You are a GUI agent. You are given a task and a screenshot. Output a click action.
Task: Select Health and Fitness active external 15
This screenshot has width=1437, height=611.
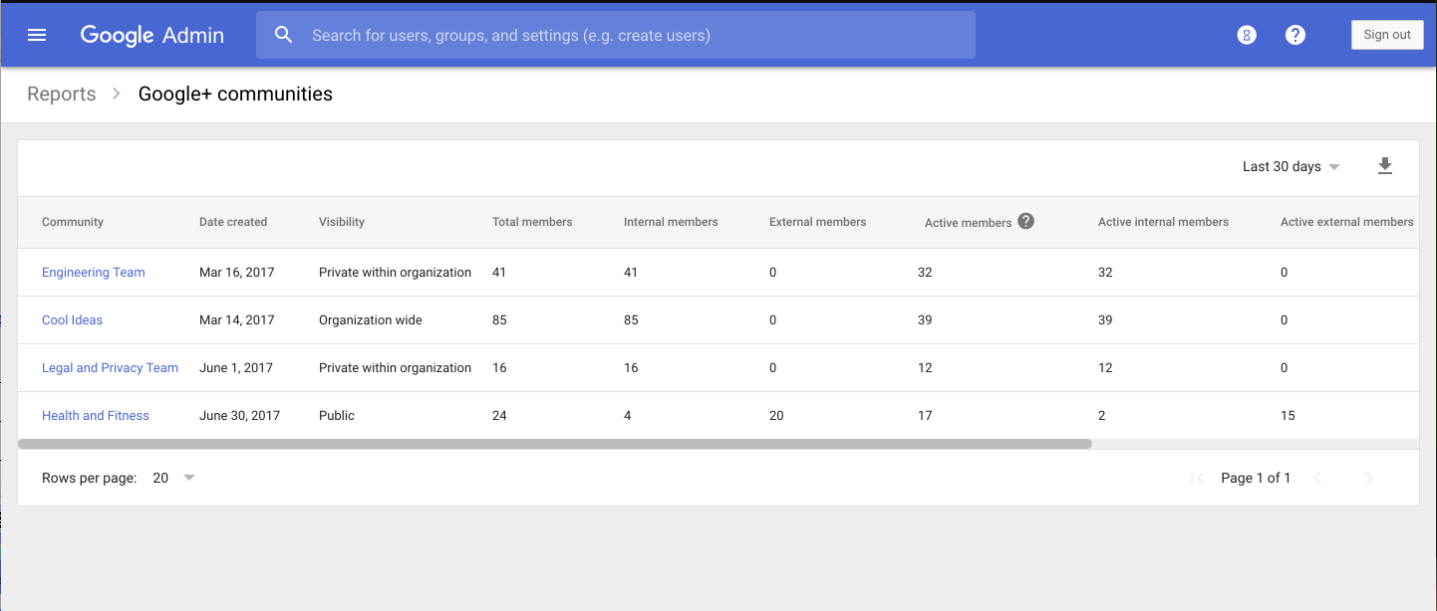point(1288,415)
